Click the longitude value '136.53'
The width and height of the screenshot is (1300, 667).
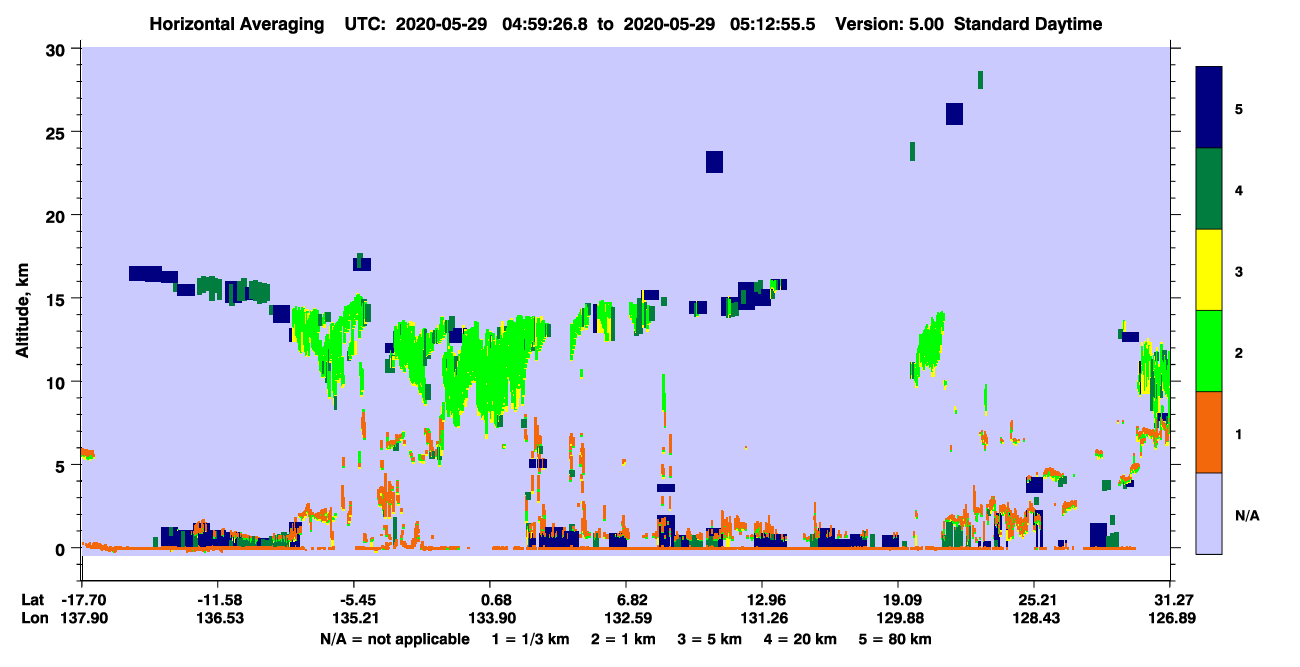(x=218, y=618)
